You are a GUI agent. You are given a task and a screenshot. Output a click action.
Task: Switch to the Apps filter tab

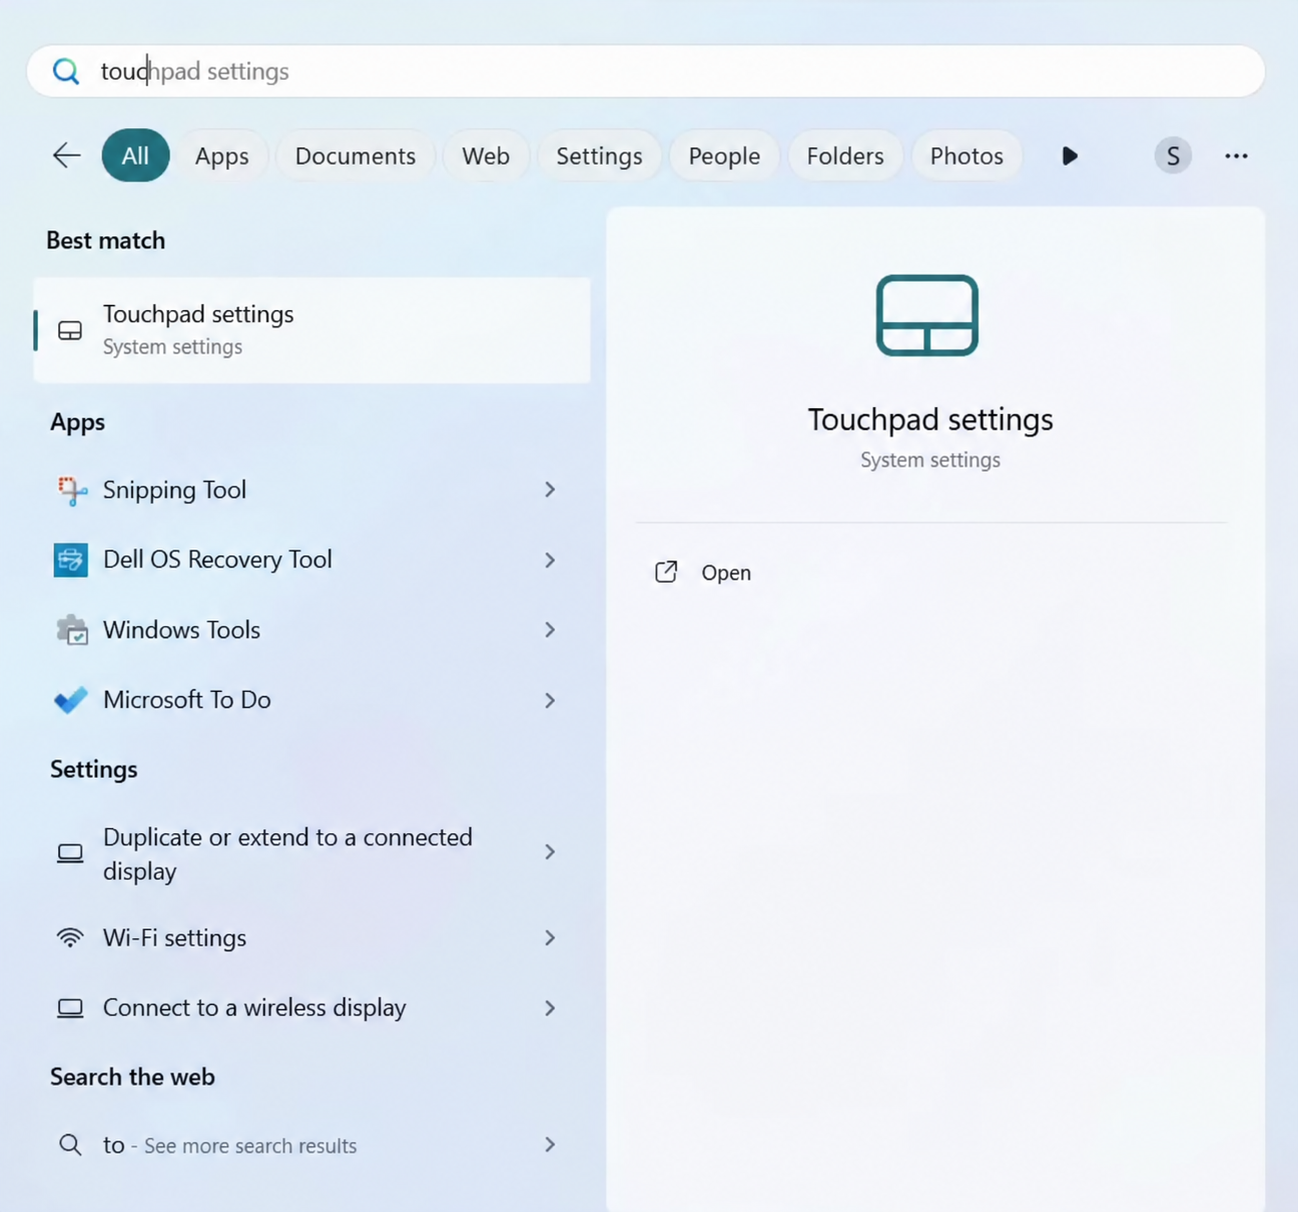pos(222,156)
